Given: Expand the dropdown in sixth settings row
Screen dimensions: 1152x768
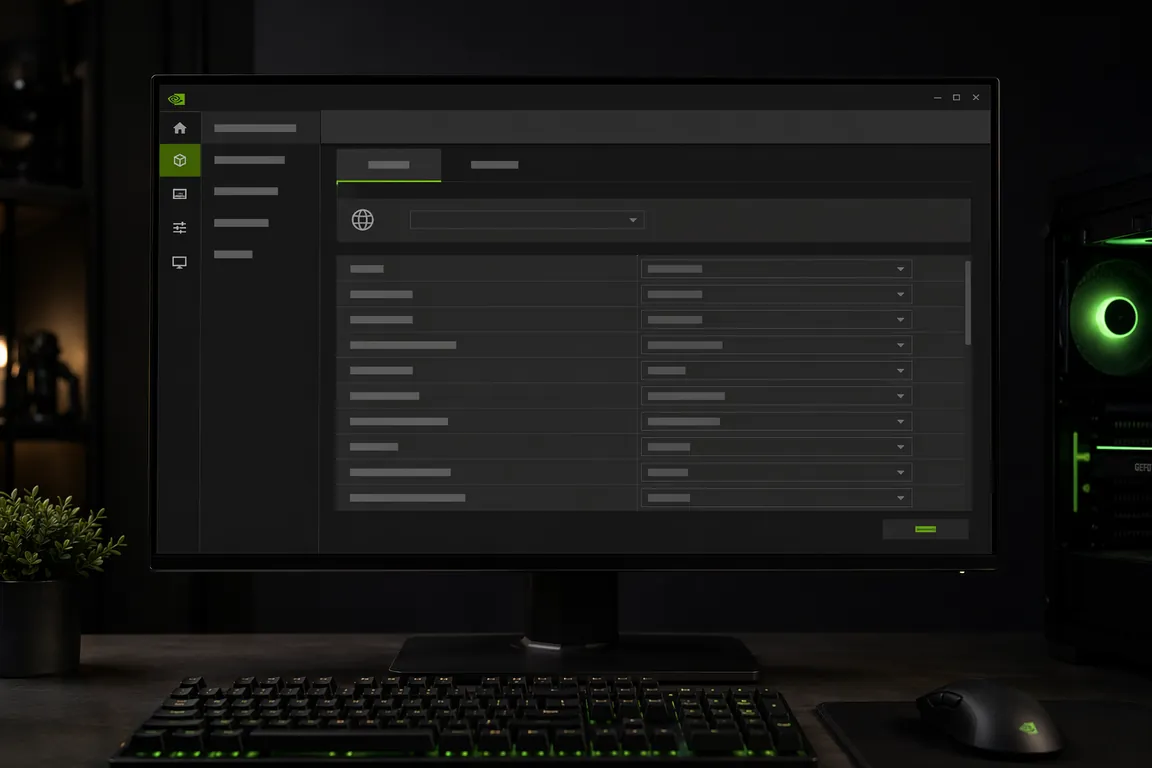Looking at the screenshot, I should [777, 396].
